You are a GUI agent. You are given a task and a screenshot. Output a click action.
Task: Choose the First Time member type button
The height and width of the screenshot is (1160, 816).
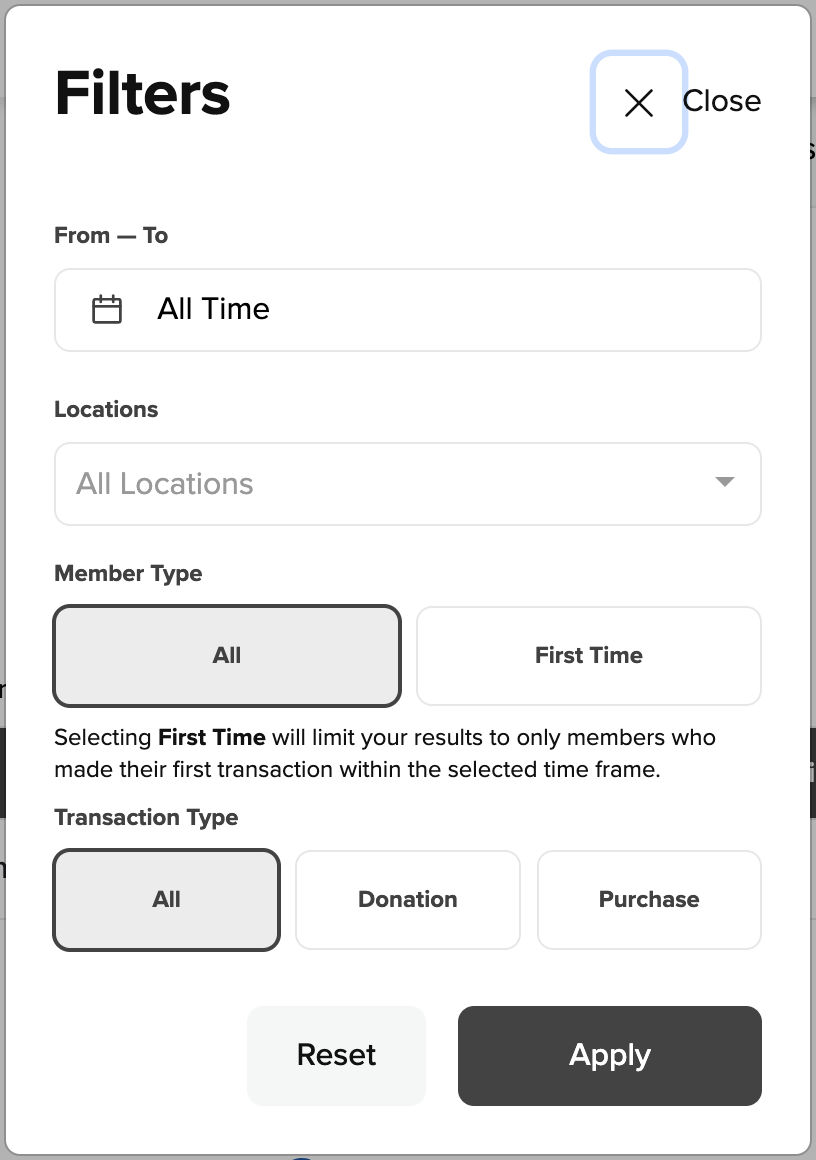pos(589,656)
